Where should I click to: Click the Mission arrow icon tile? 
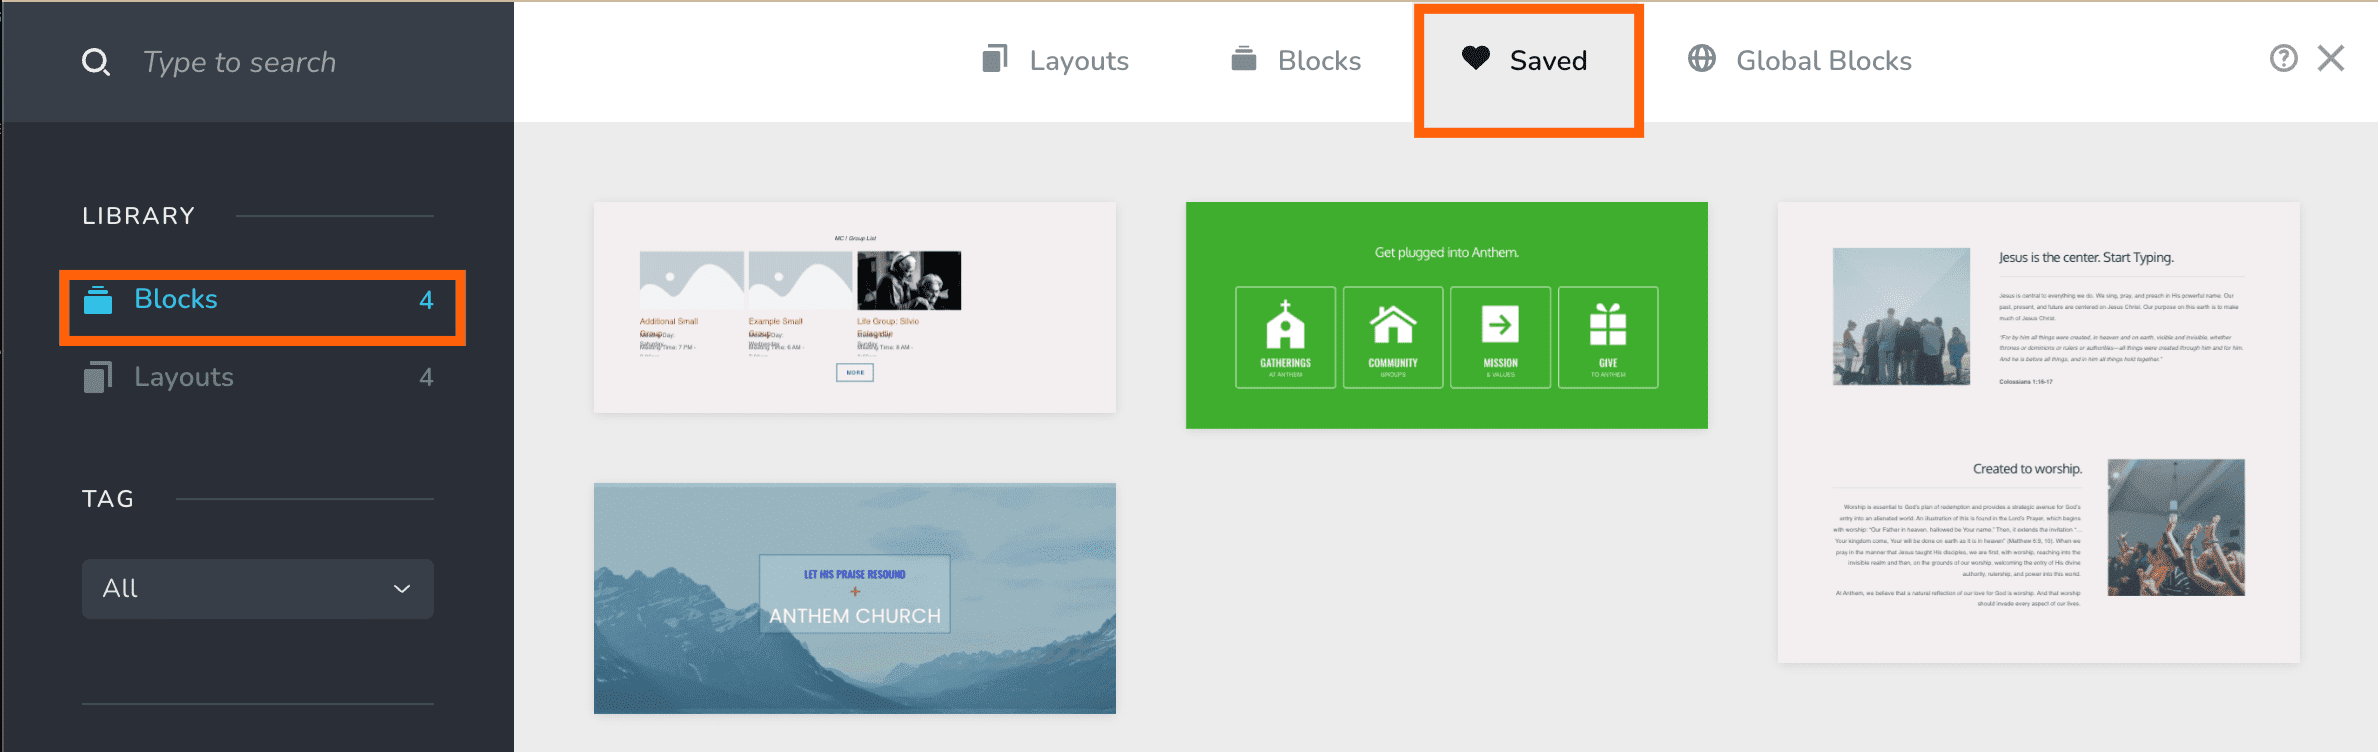(1501, 338)
